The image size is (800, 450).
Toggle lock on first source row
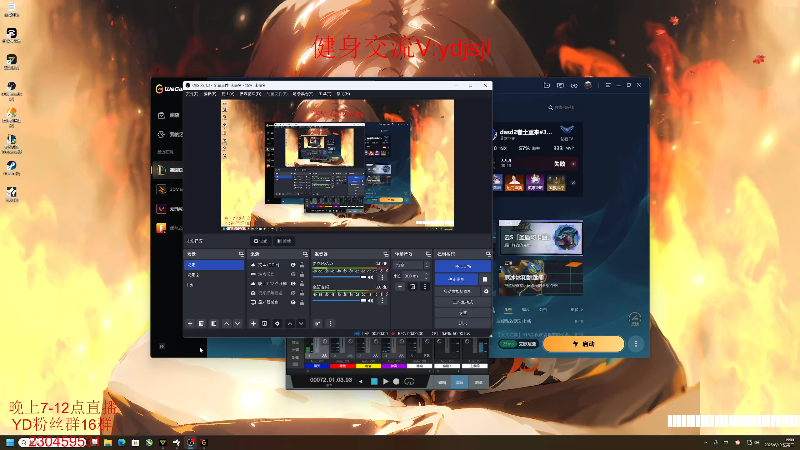(x=302, y=265)
